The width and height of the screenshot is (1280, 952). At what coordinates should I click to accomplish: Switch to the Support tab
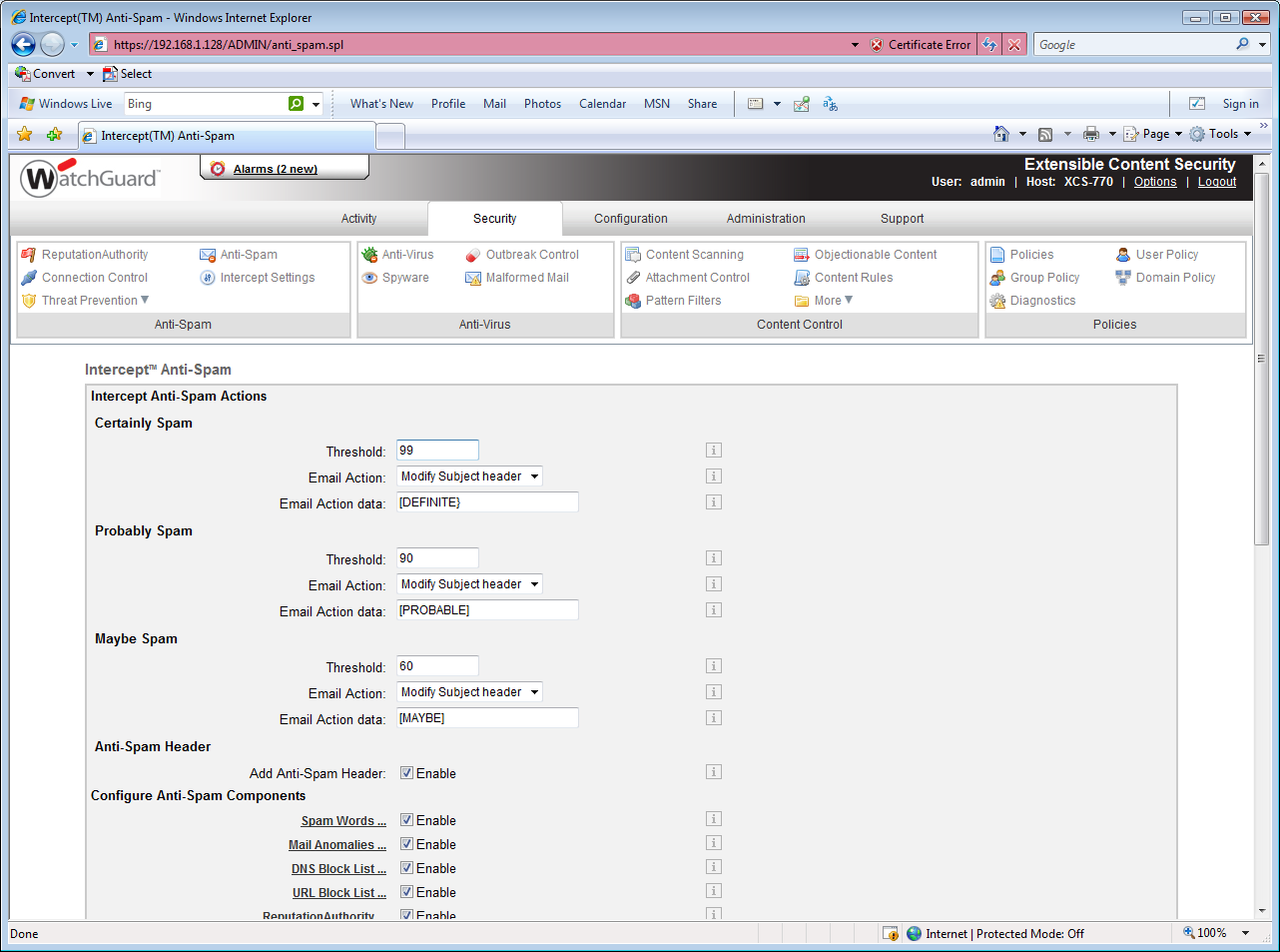point(902,219)
